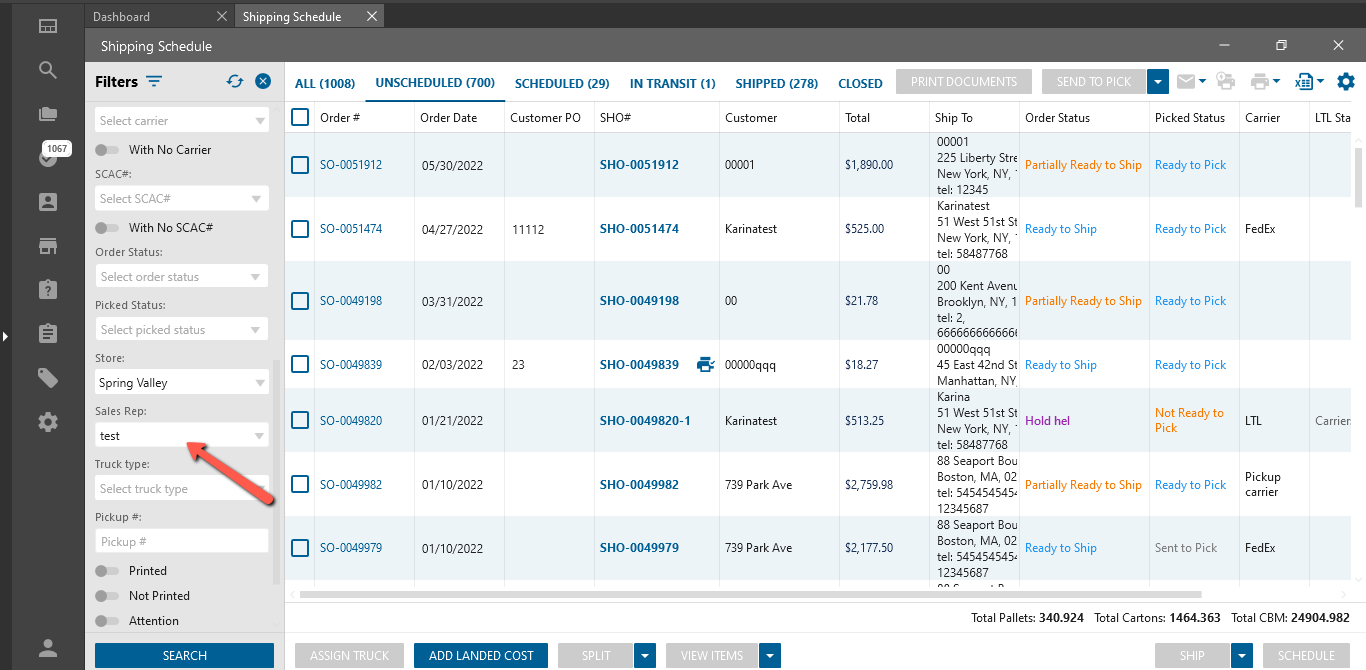The width and height of the screenshot is (1366, 670).
Task: Open the question-mark clipboard icon in the sidebar
Action: (48, 289)
